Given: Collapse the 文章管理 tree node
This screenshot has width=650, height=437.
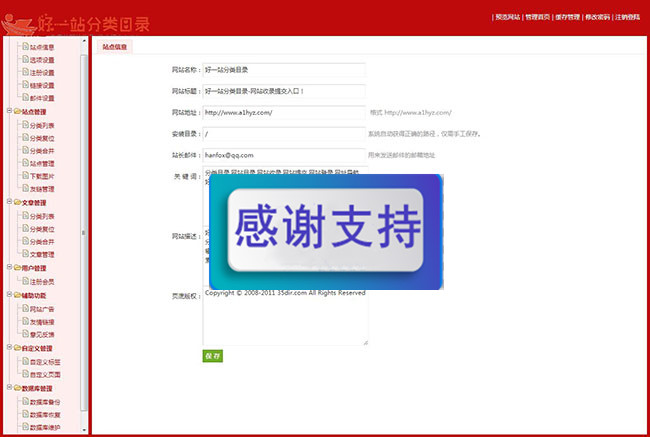Looking at the screenshot, I should coord(9,202).
